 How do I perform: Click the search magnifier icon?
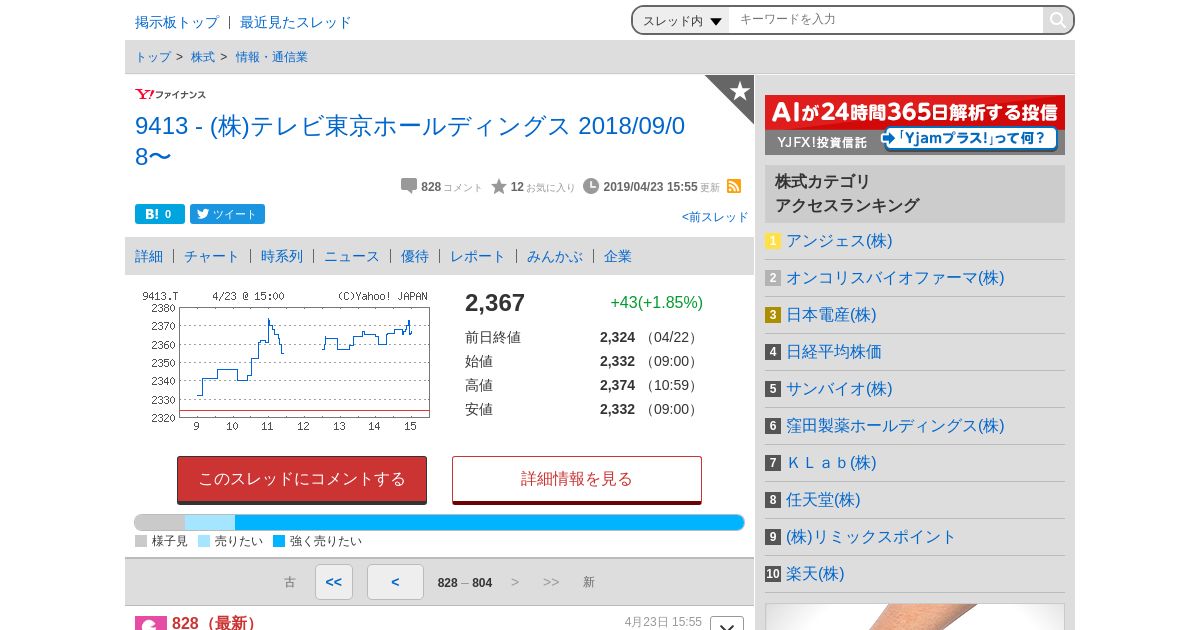[x=1057, y=20]
